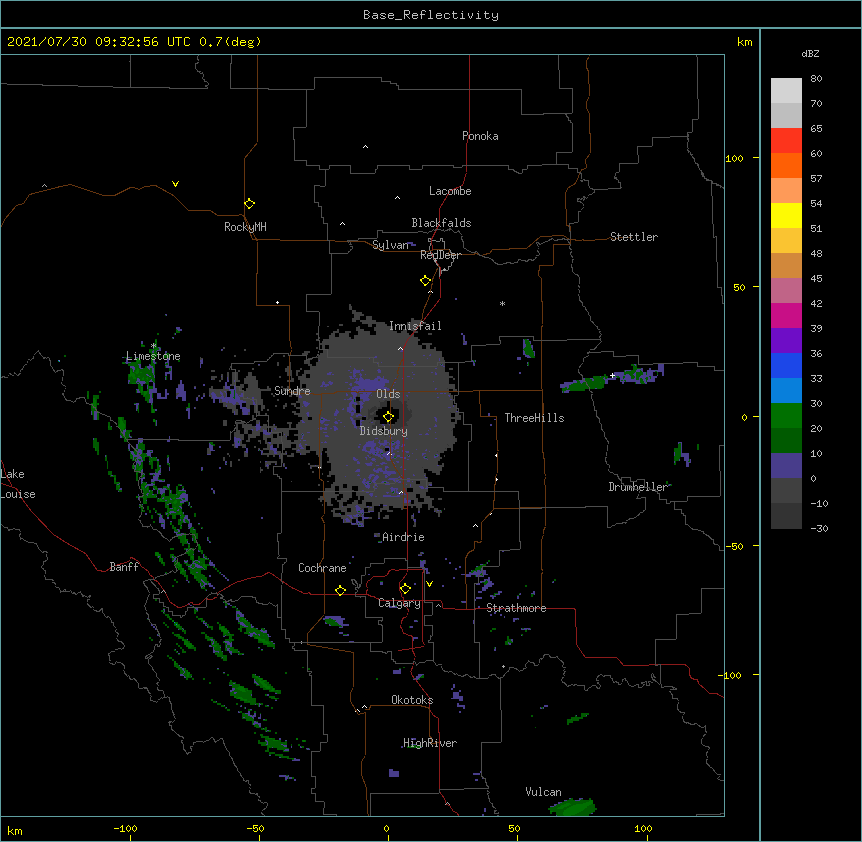
Task: Click the green echo patch below Vulcan
Action: coord(572,807)
